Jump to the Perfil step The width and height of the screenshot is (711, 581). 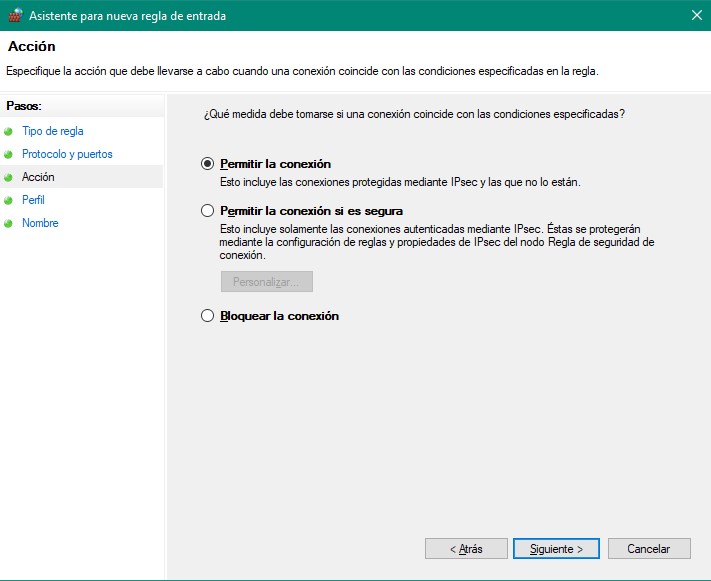click(x=33, y=200)
